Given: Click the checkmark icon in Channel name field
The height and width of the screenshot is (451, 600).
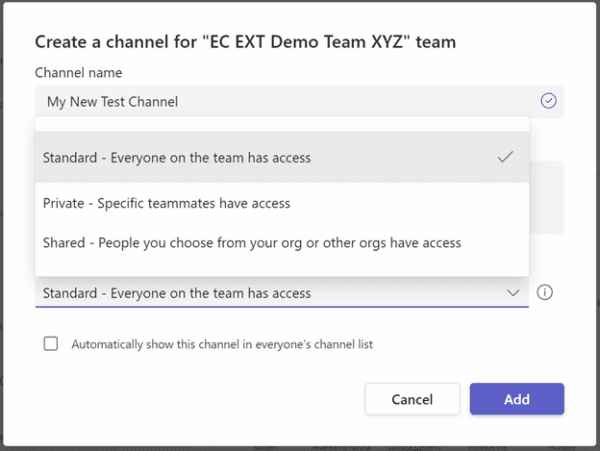Looking at the screenshot, I should (x=547, y=101).
